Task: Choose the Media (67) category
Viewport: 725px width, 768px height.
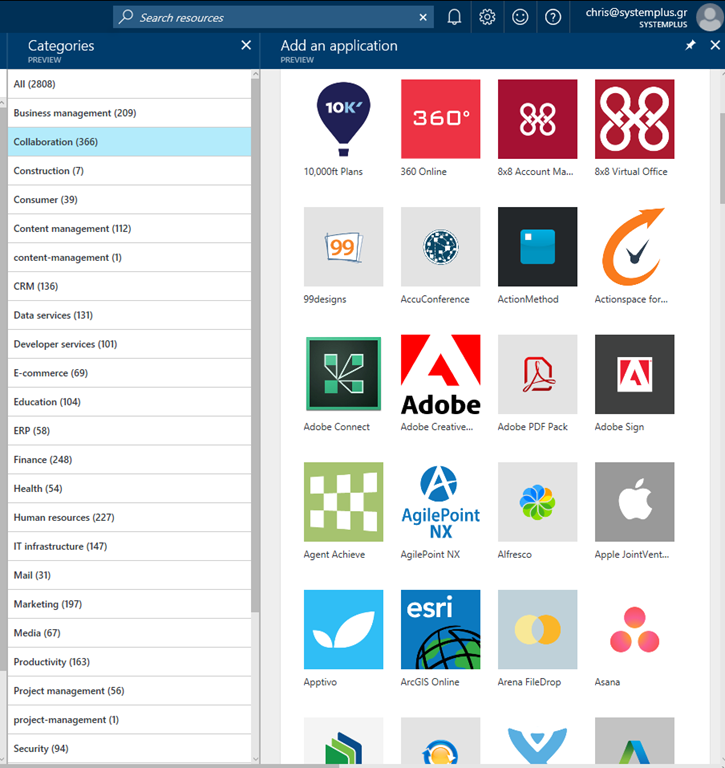Action: [129, 633]
